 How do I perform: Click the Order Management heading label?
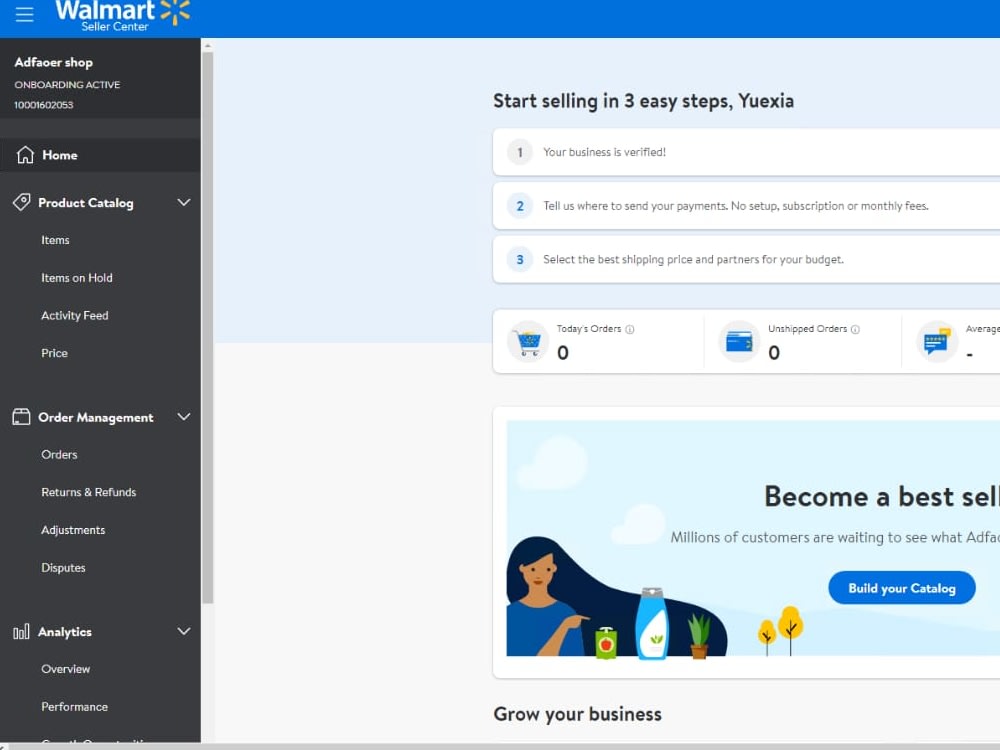(x=96, y=417)
